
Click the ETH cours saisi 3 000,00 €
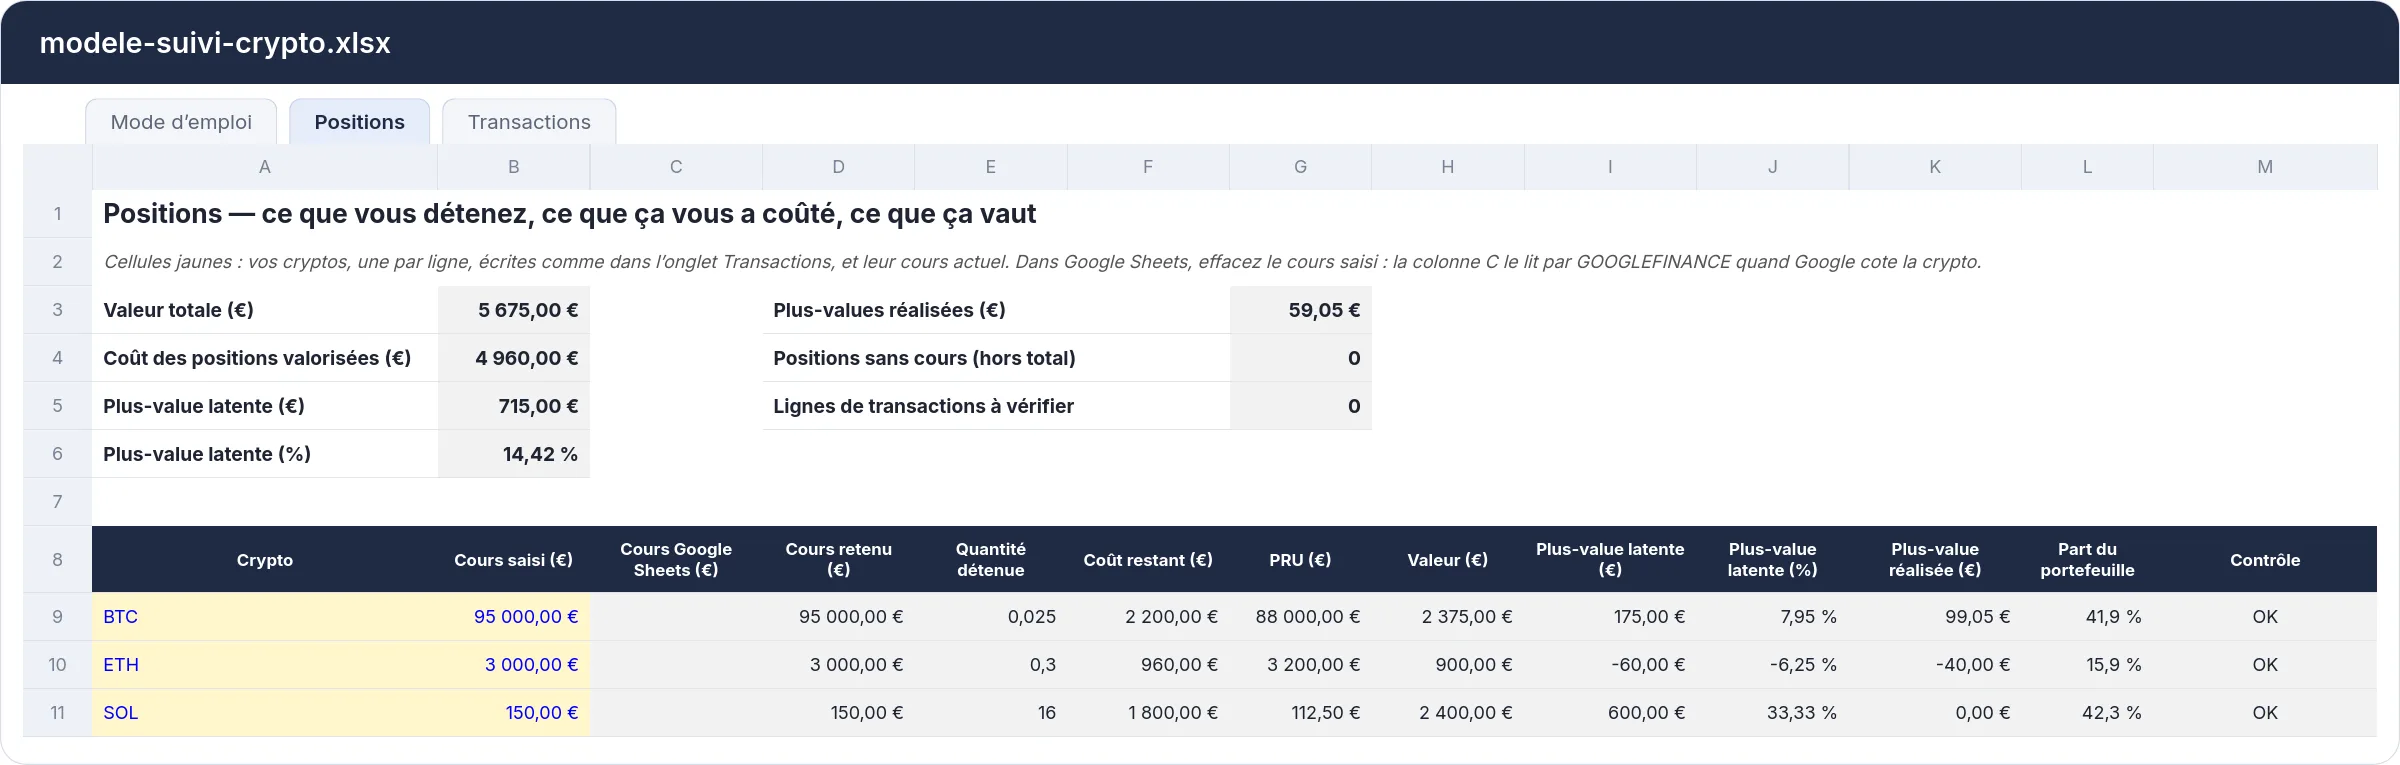(x=514, y=665)
